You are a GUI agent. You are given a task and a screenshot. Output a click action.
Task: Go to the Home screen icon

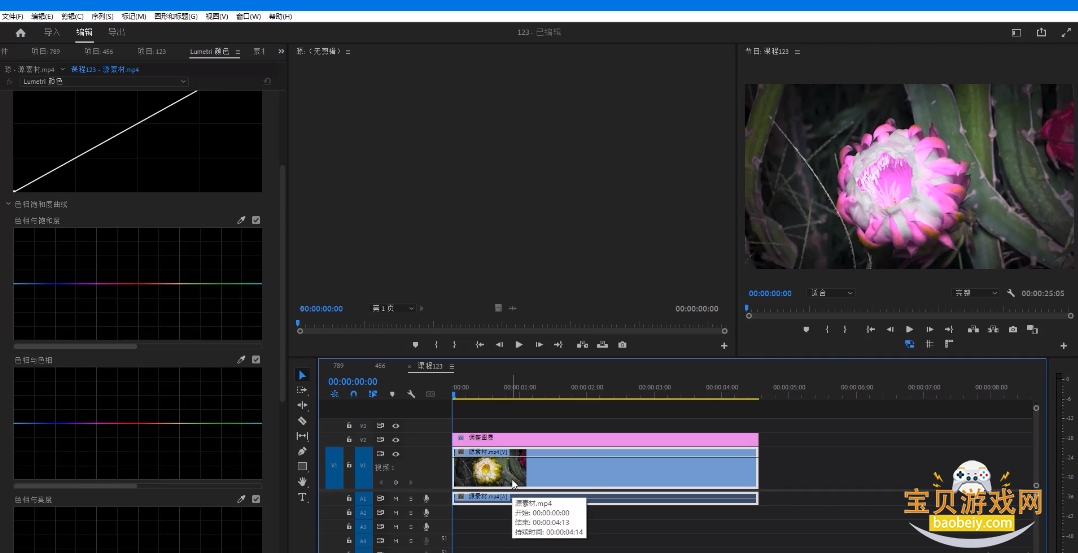[x=21, y=32]
